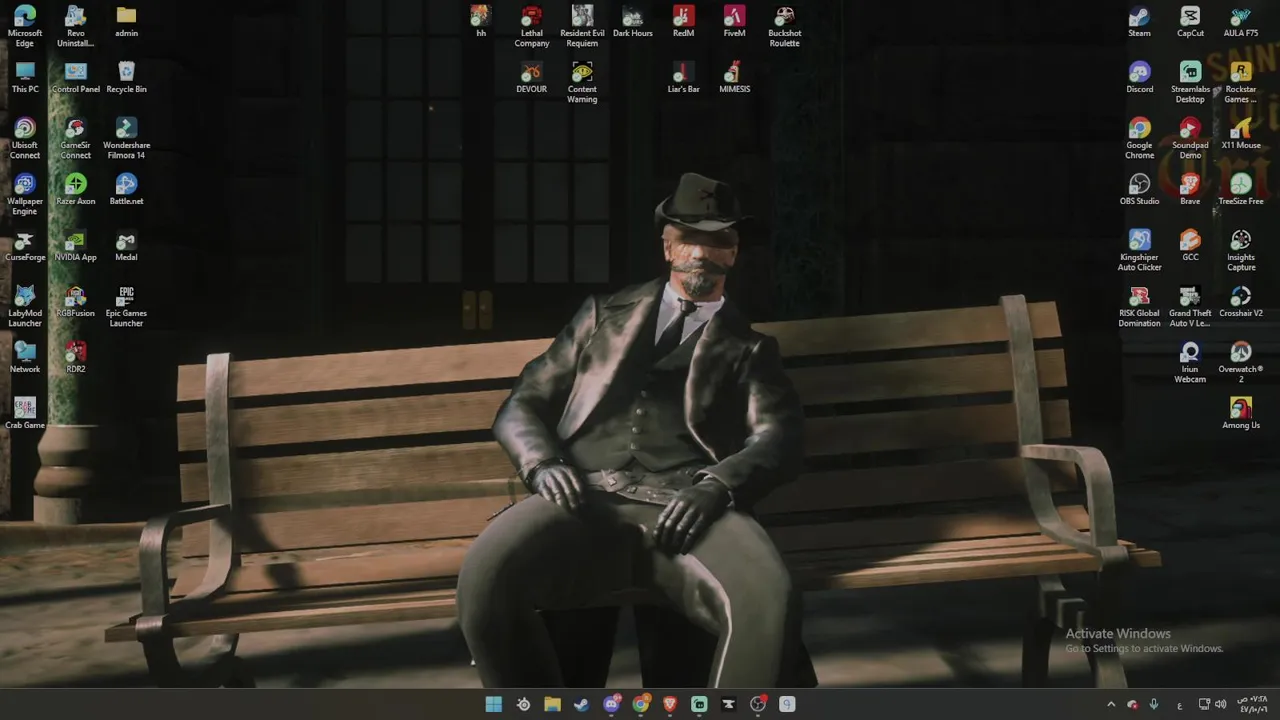Expand the hidden tray icons chevron
The height and width of the screenshot is (720, 1280).
1111,704
